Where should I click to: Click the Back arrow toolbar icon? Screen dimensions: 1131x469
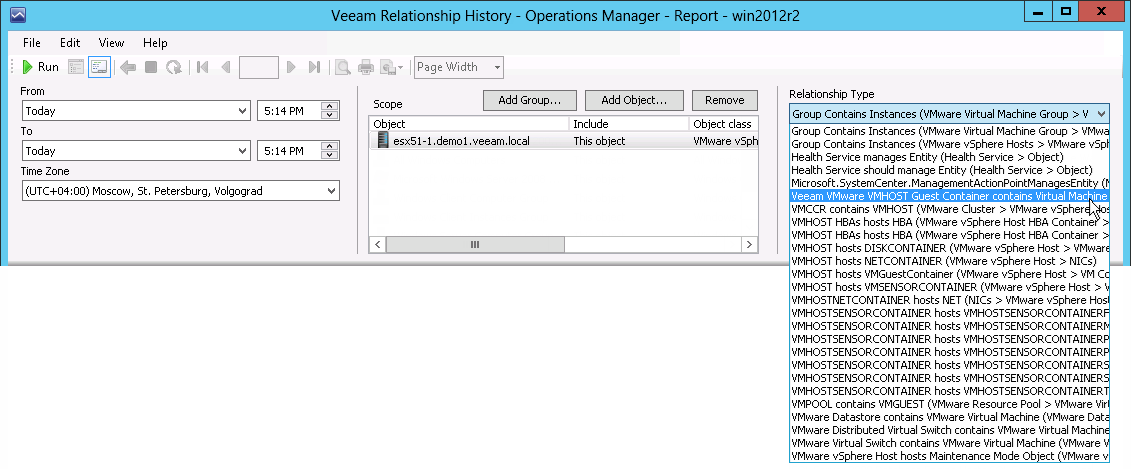(x=128, y=67)
